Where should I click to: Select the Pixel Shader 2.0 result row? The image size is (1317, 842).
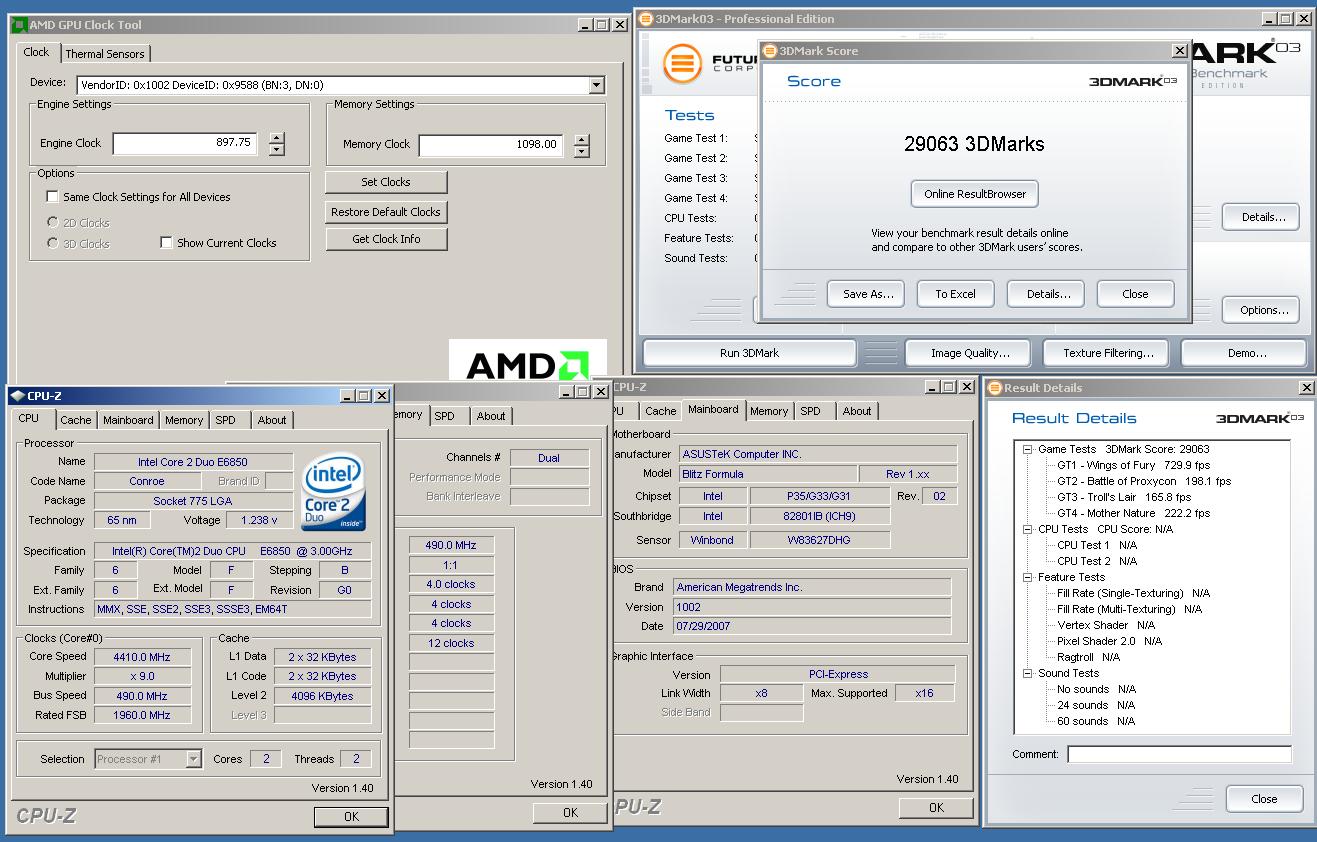tap(1109, 641)
